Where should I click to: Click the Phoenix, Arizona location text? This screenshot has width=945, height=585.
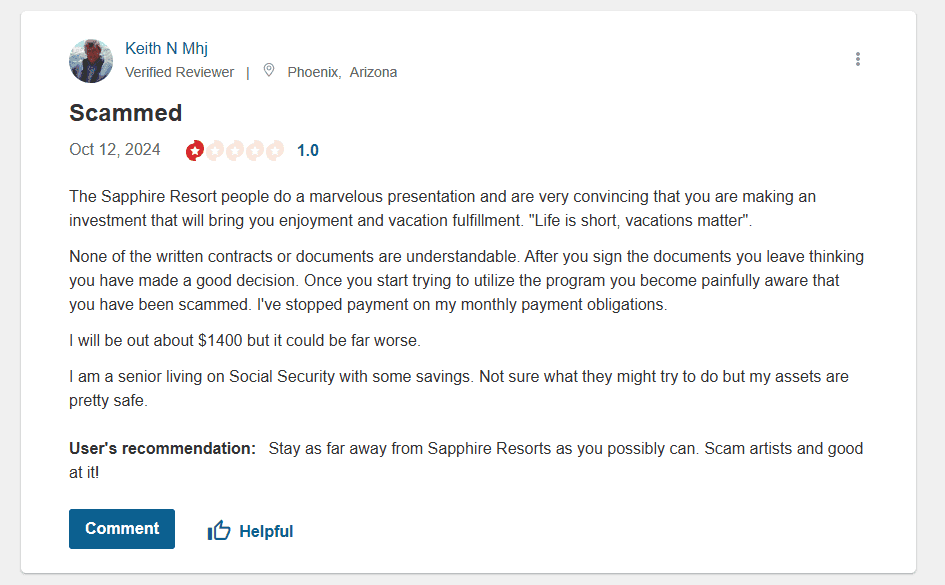(342, 72)
